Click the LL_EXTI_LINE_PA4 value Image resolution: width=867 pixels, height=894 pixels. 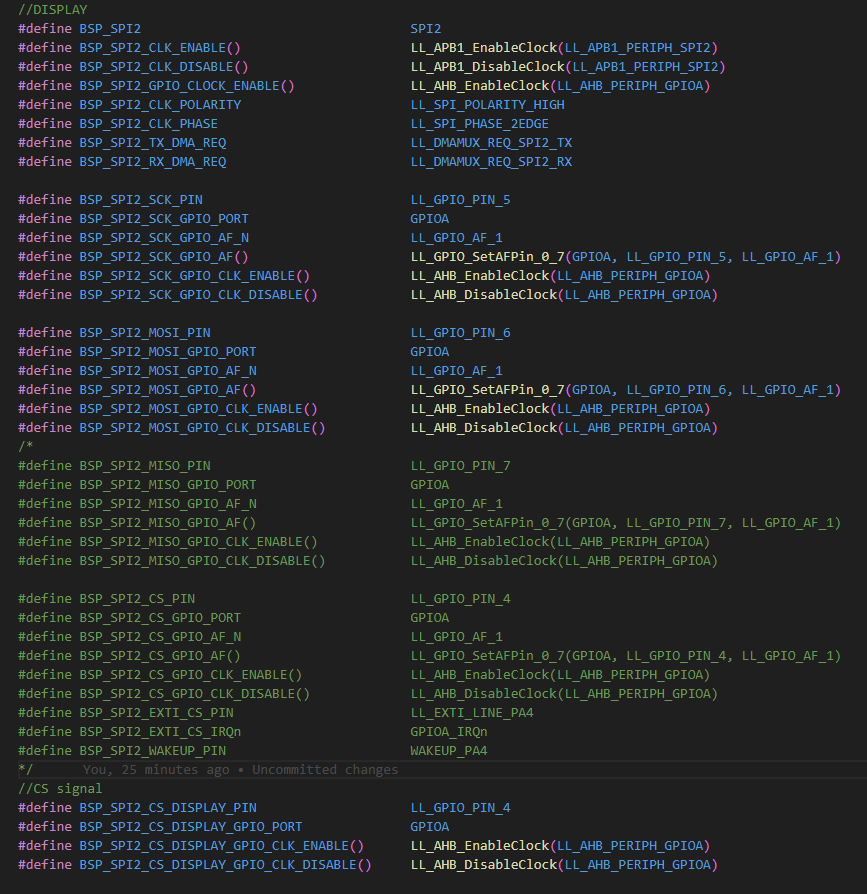click(472, 713)
